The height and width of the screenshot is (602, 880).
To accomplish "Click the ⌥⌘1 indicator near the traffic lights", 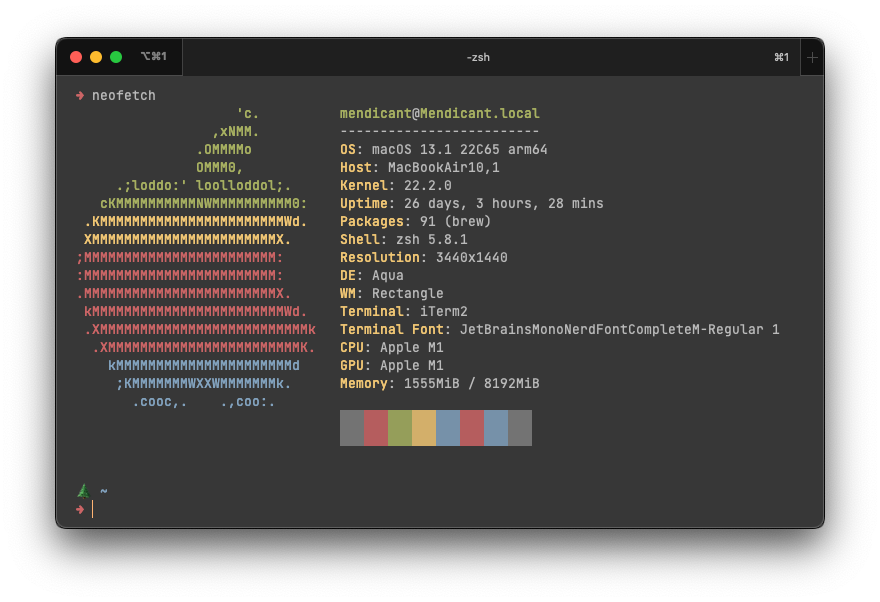I will pos(155,57).
